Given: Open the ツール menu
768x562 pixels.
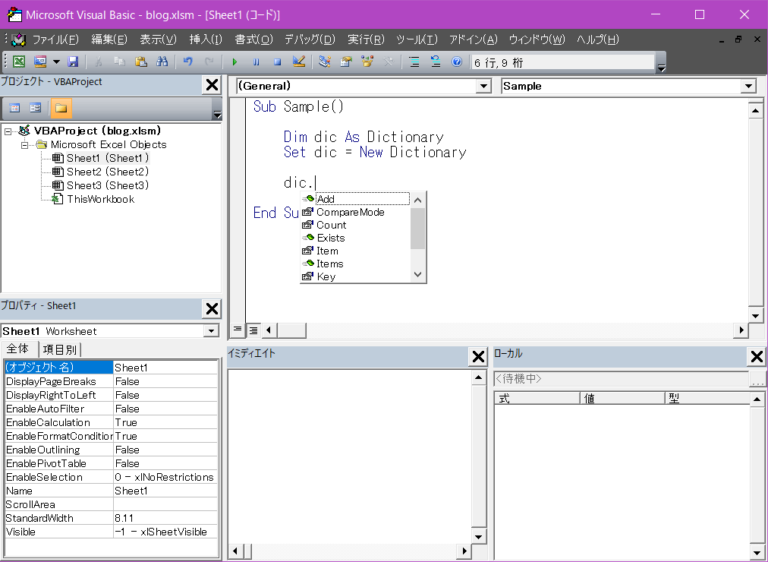Looking at the screenshot, I should coord(416,40).
